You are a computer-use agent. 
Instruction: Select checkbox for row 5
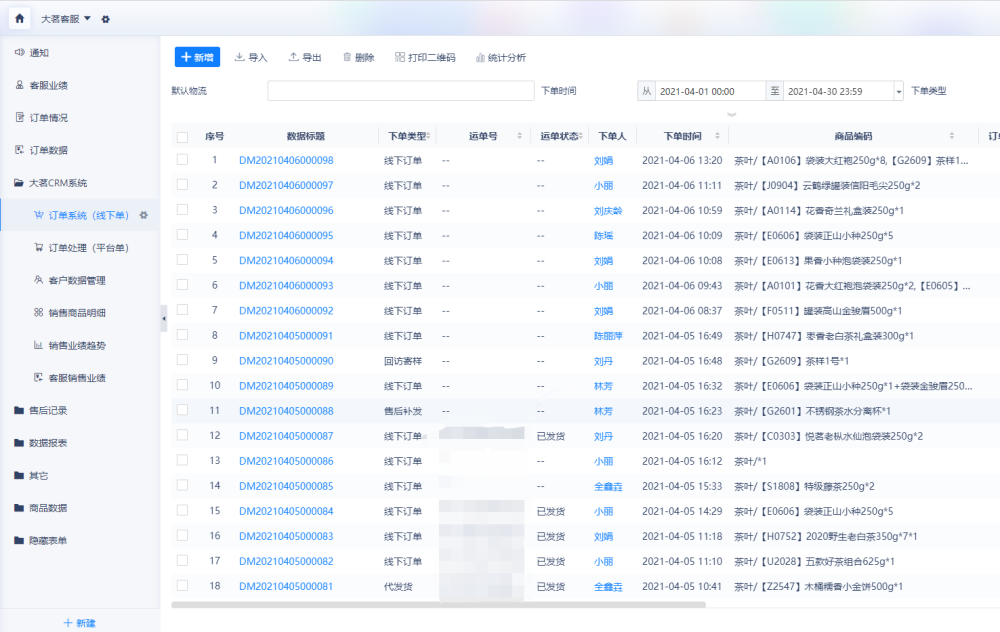pyautogui.click(x=182, y=260)
